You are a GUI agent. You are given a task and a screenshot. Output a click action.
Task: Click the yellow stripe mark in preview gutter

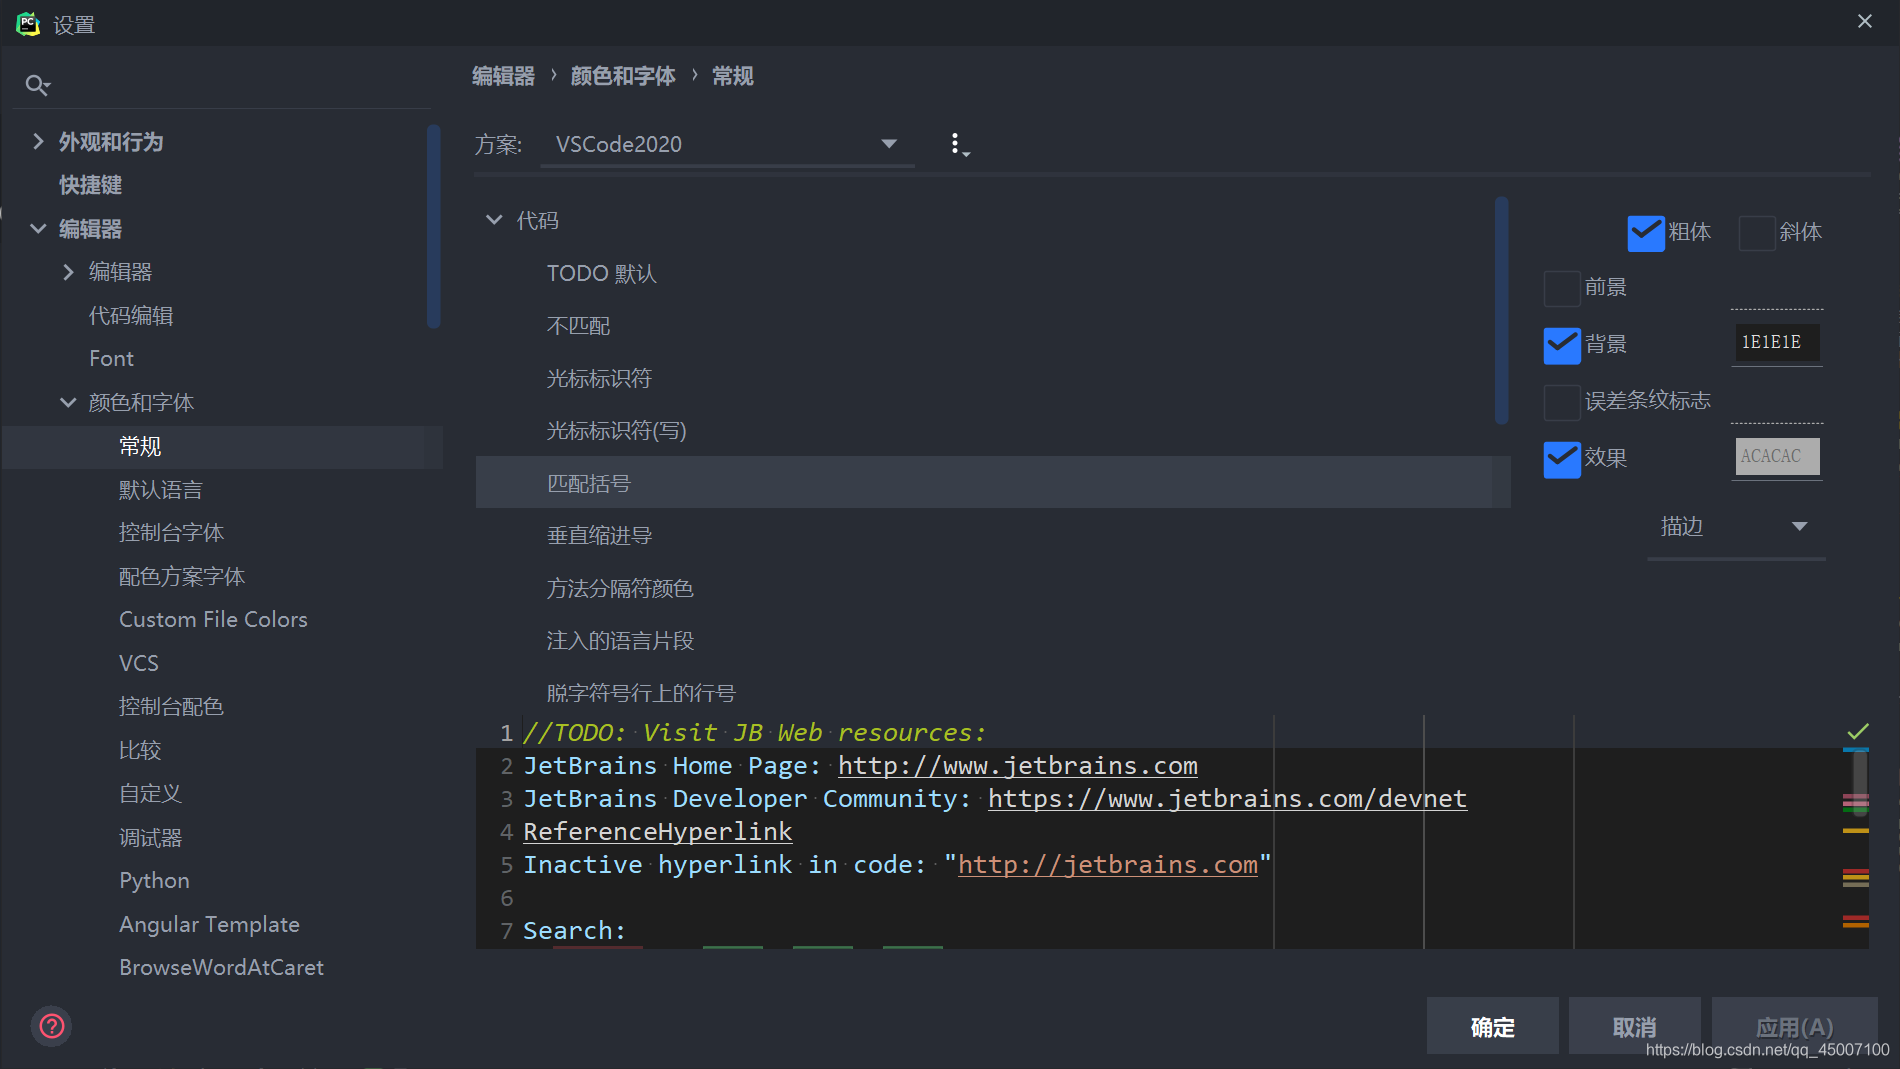coord(1856,831)
